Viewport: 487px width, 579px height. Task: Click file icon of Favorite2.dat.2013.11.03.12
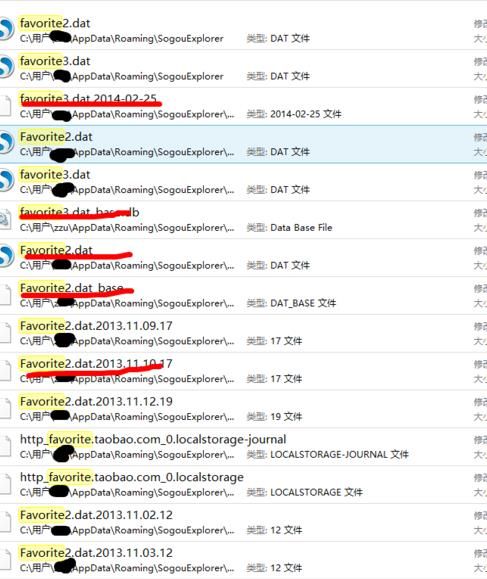point(5,559)
